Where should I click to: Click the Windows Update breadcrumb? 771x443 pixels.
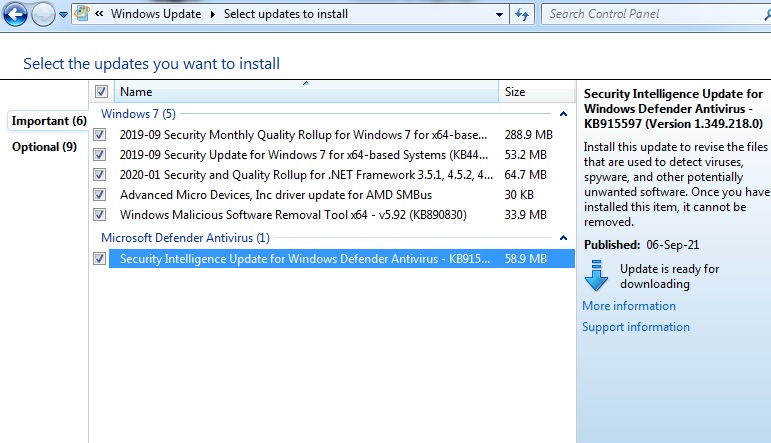tap(156, 14)
